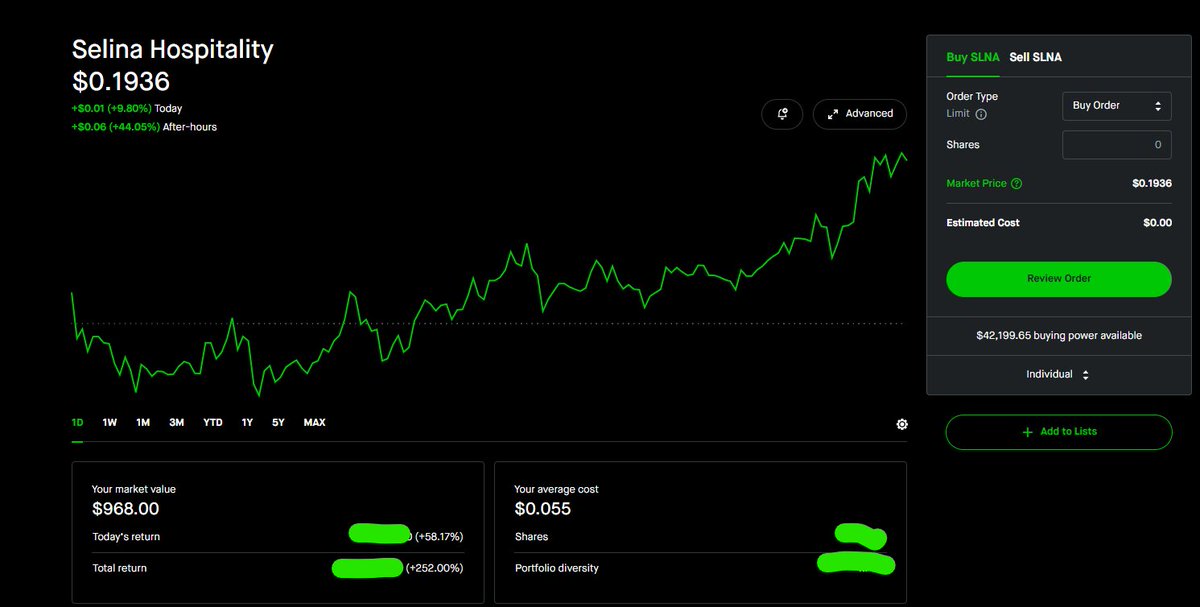This screenshot has width=1200, height=607.
Task: Click the expand arrows inside the Advanced button
Action: pyautogui.click(x=832, y=114)
